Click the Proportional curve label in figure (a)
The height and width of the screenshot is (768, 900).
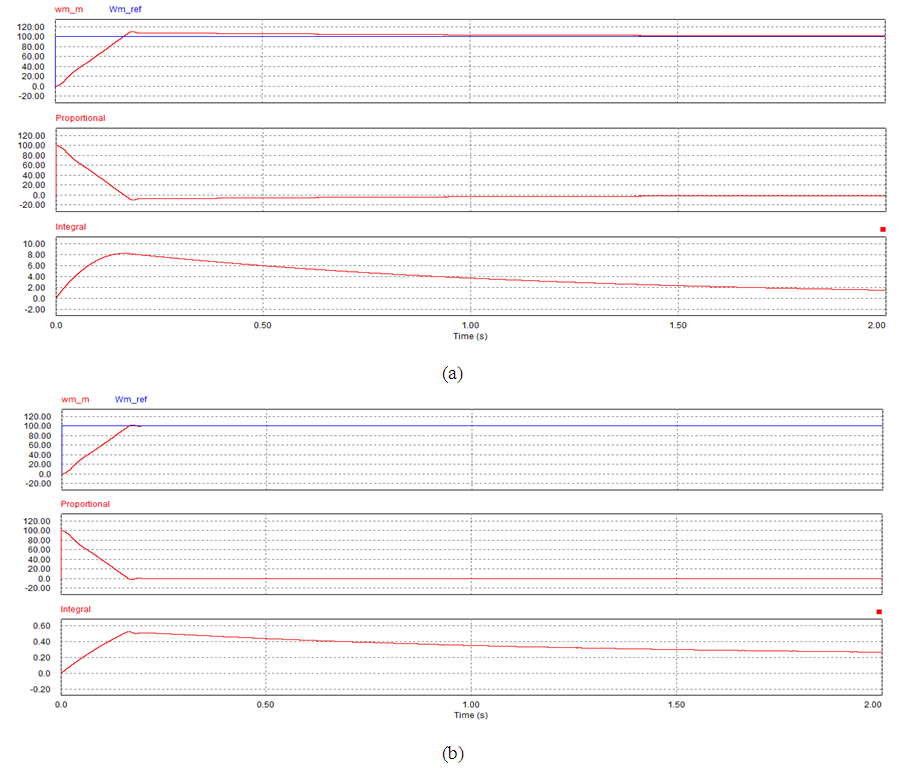[80, 118]
